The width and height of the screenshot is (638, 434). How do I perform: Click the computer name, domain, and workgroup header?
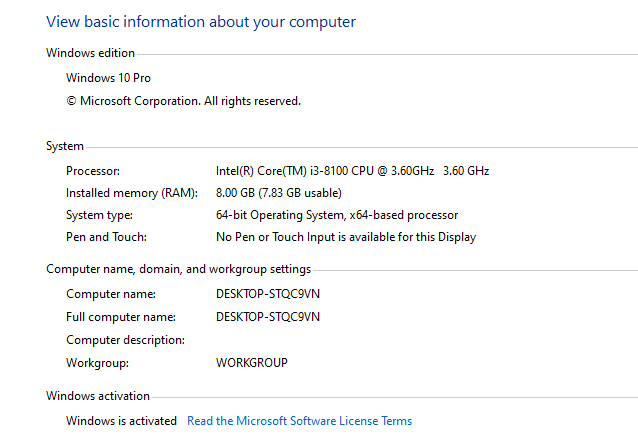click(178, 269)
